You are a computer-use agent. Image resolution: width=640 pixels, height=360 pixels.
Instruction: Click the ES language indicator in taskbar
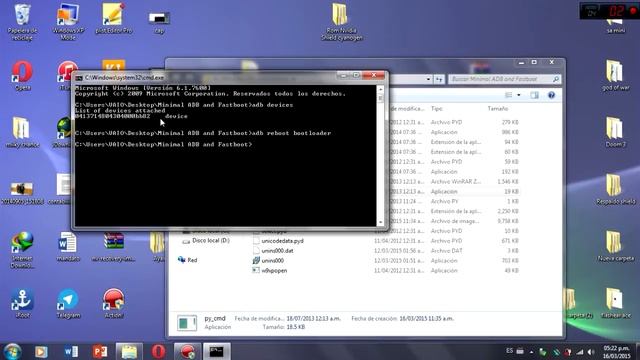(x=509, y=351)
